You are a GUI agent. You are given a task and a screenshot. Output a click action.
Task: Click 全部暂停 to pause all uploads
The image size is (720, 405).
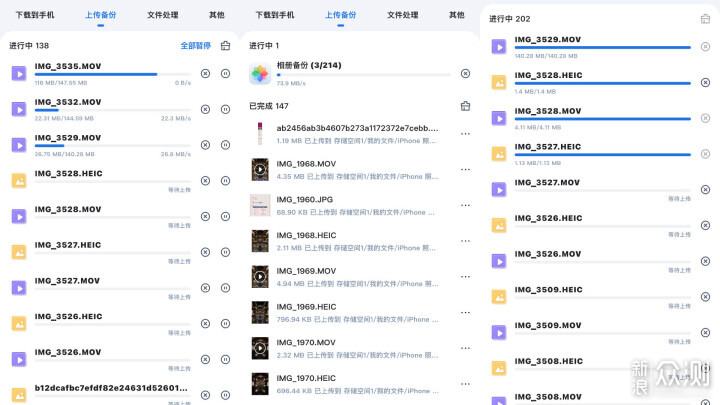(196, 45)
